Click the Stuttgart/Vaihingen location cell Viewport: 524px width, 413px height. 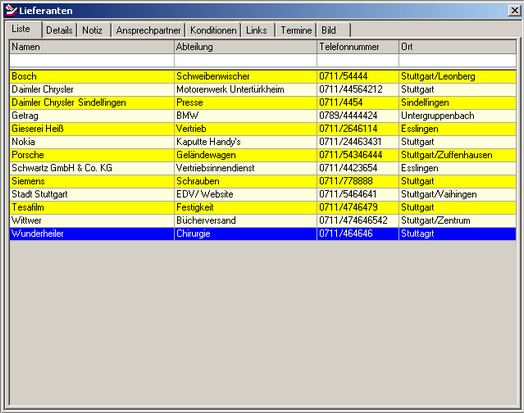(457, 194)
